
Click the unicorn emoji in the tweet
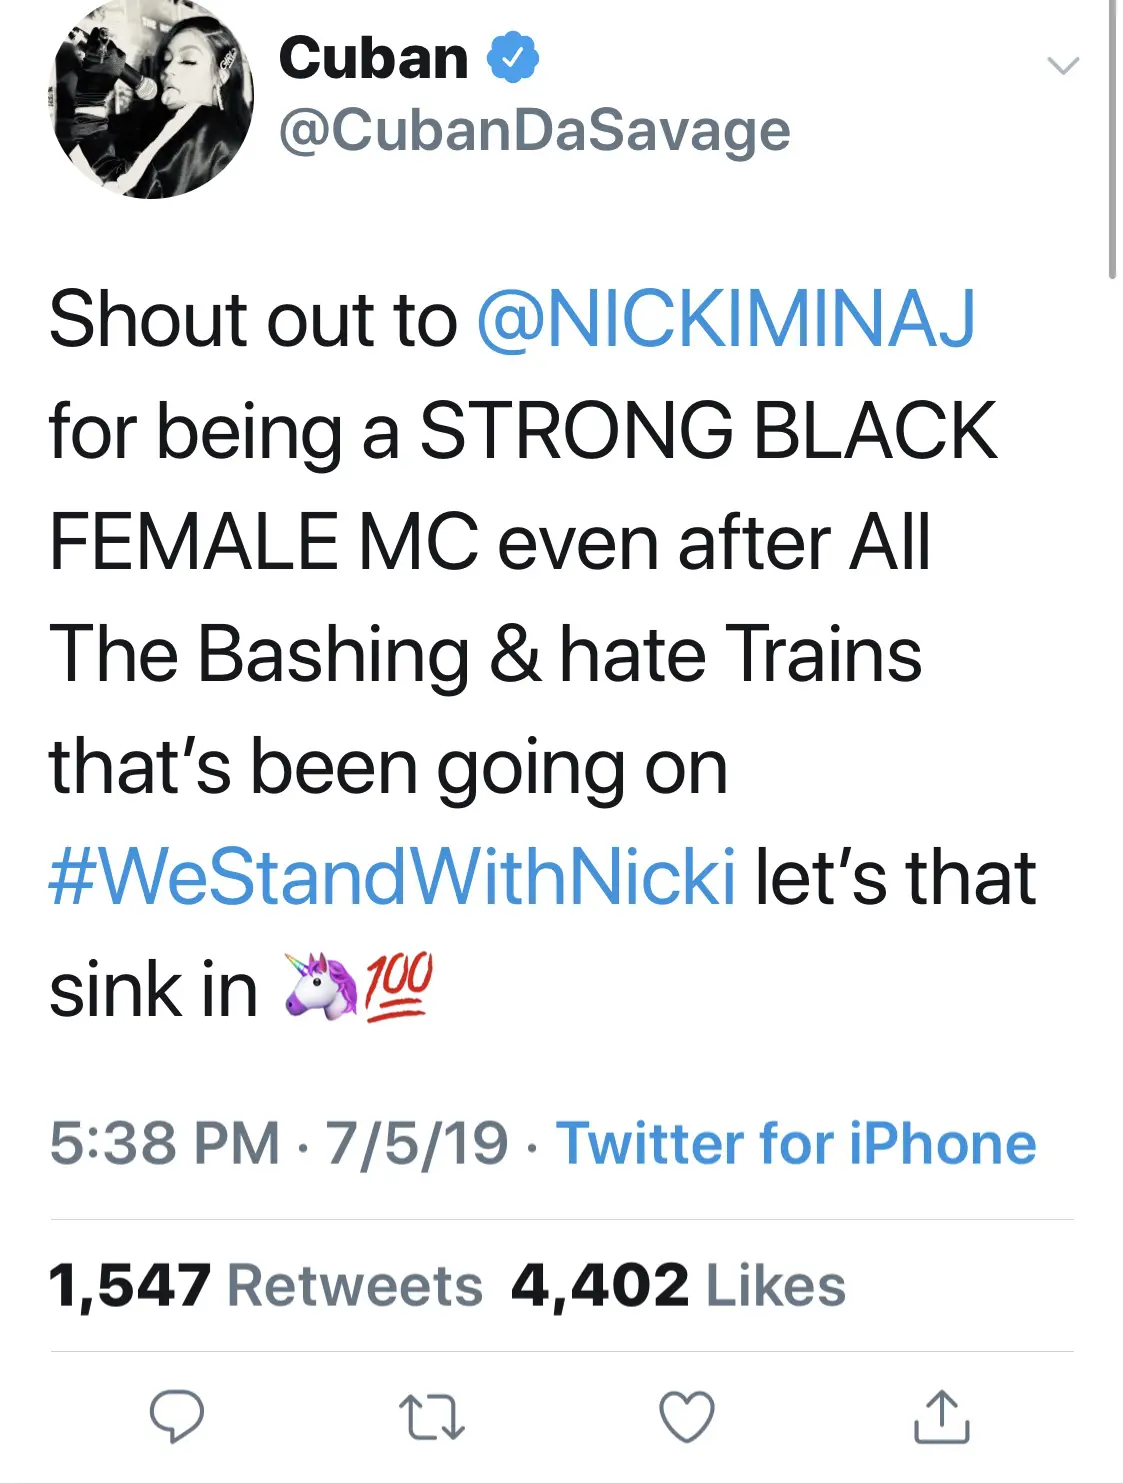tap(321, 987)
